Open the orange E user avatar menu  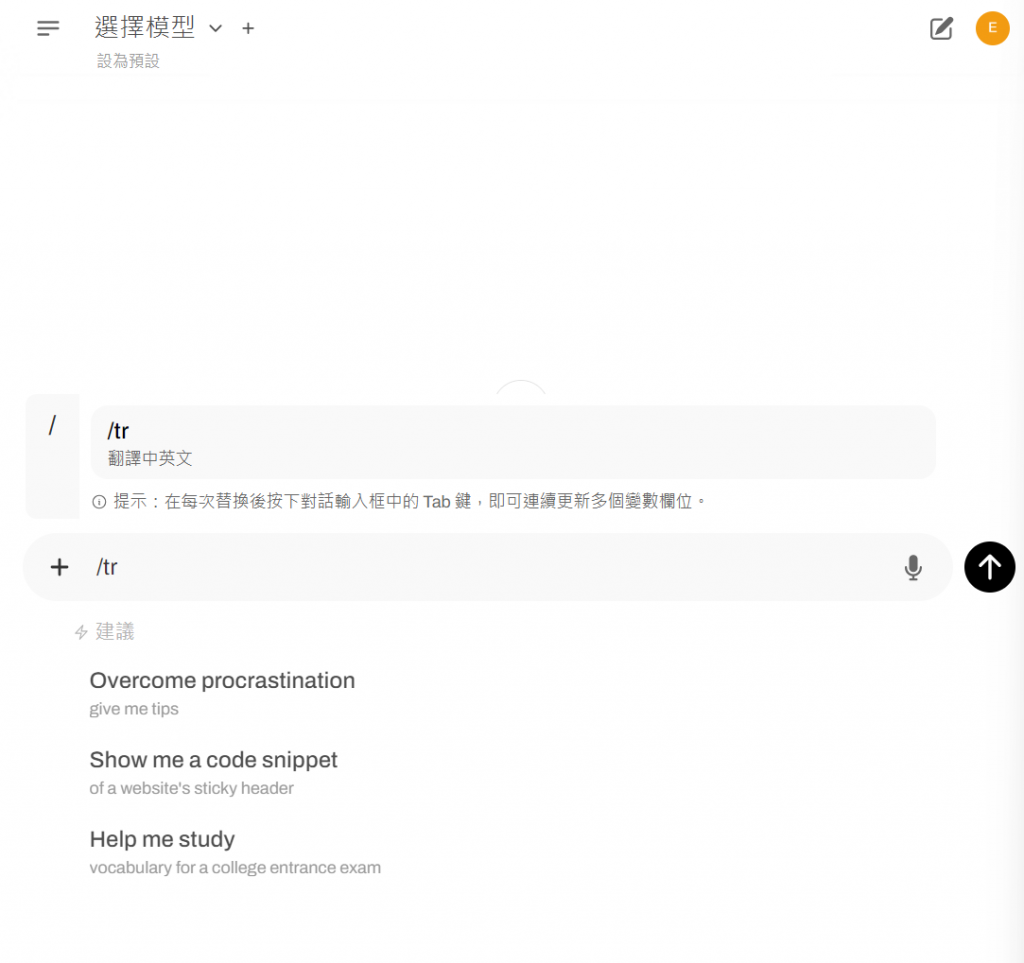(x=992, y=28)
